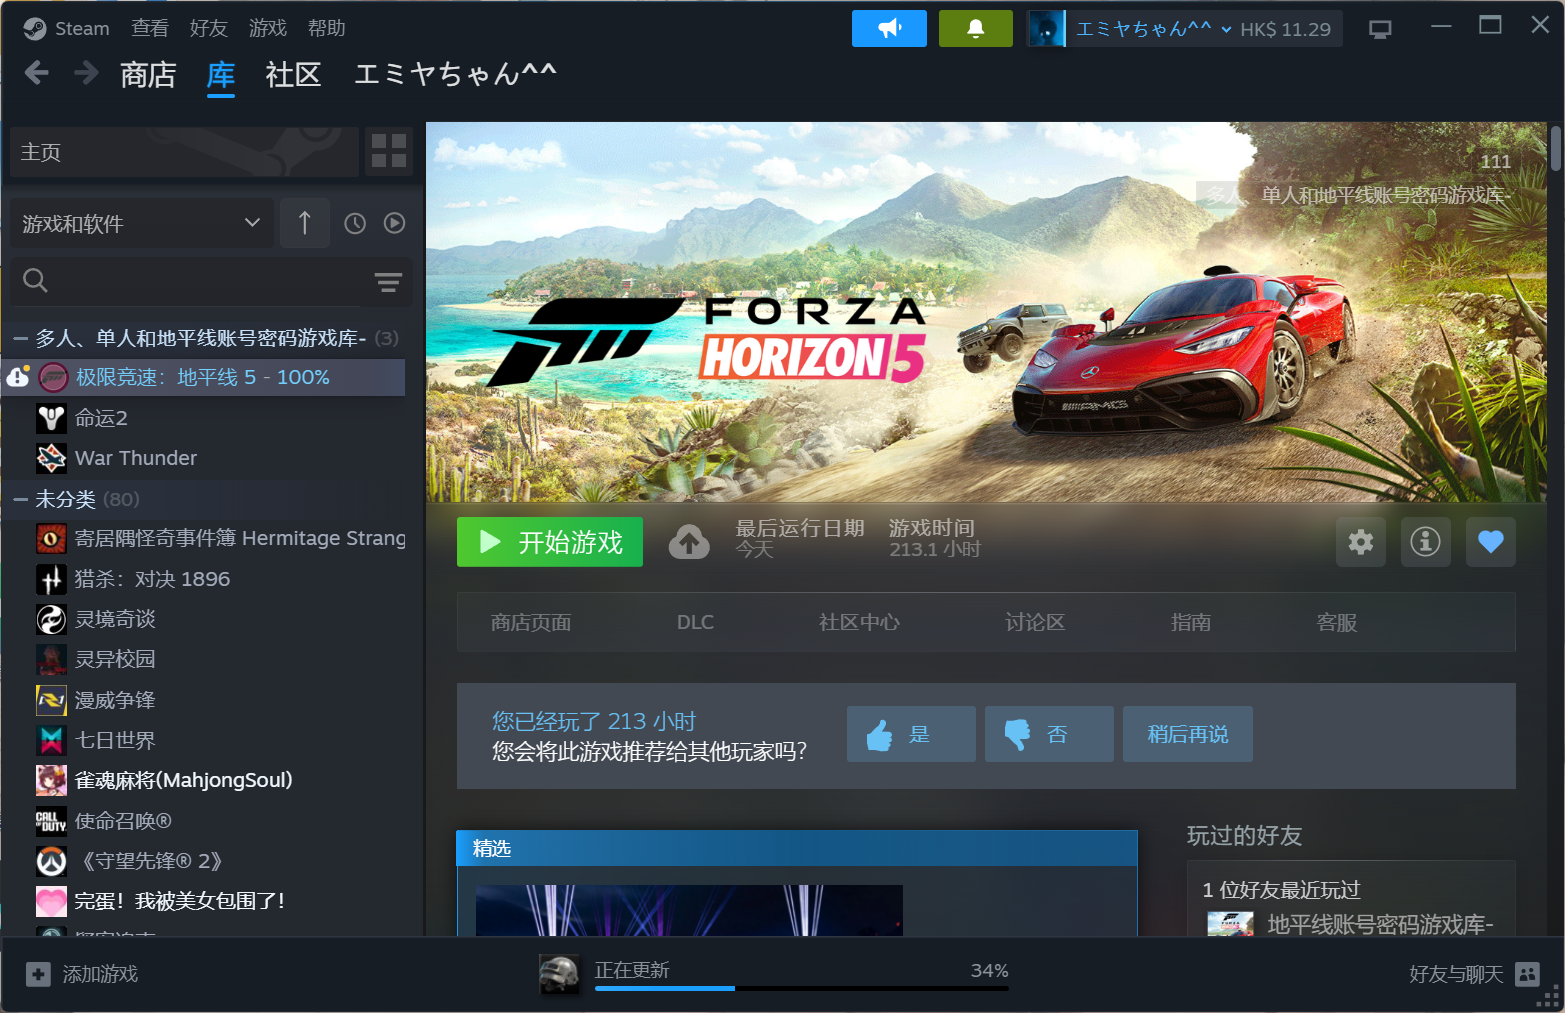
Task: Toggle favorite heart for Forza Horizon 5
Action: 1490,542
